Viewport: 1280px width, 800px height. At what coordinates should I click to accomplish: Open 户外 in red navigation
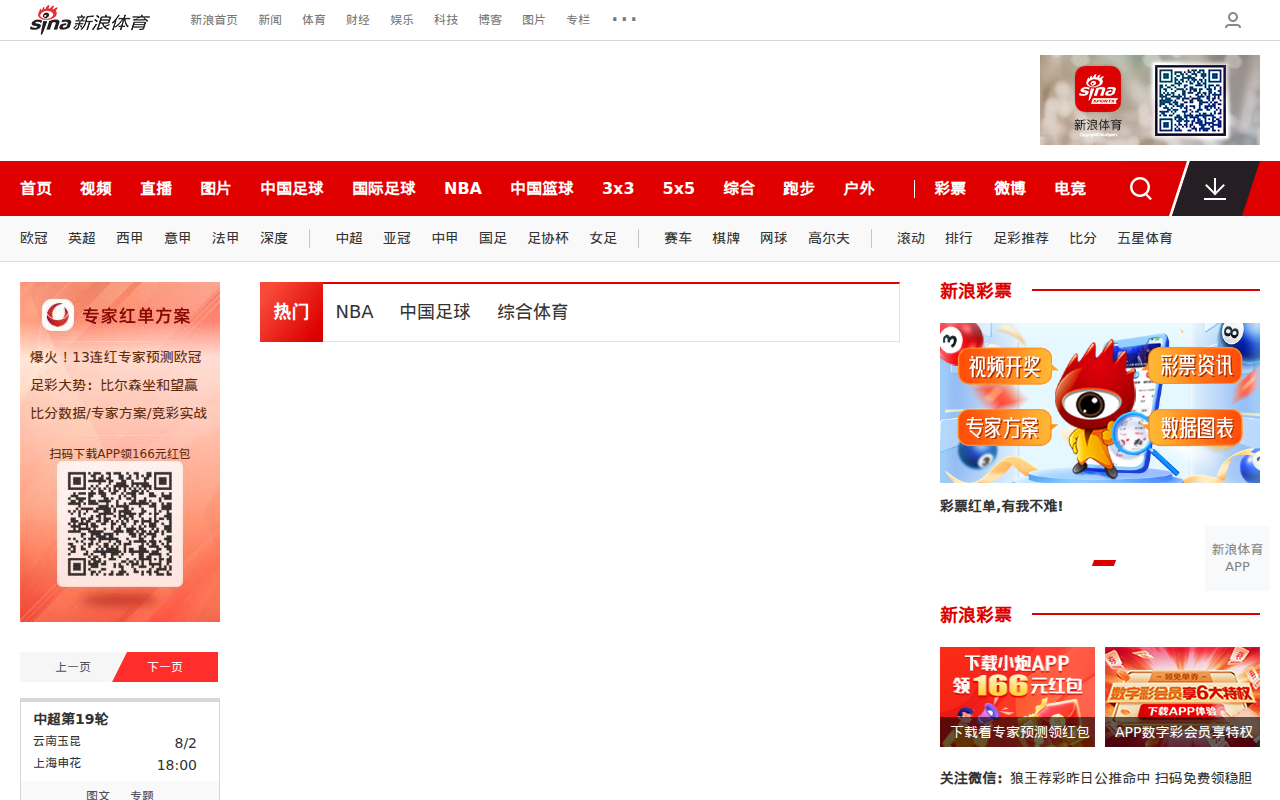pos(859,188)
